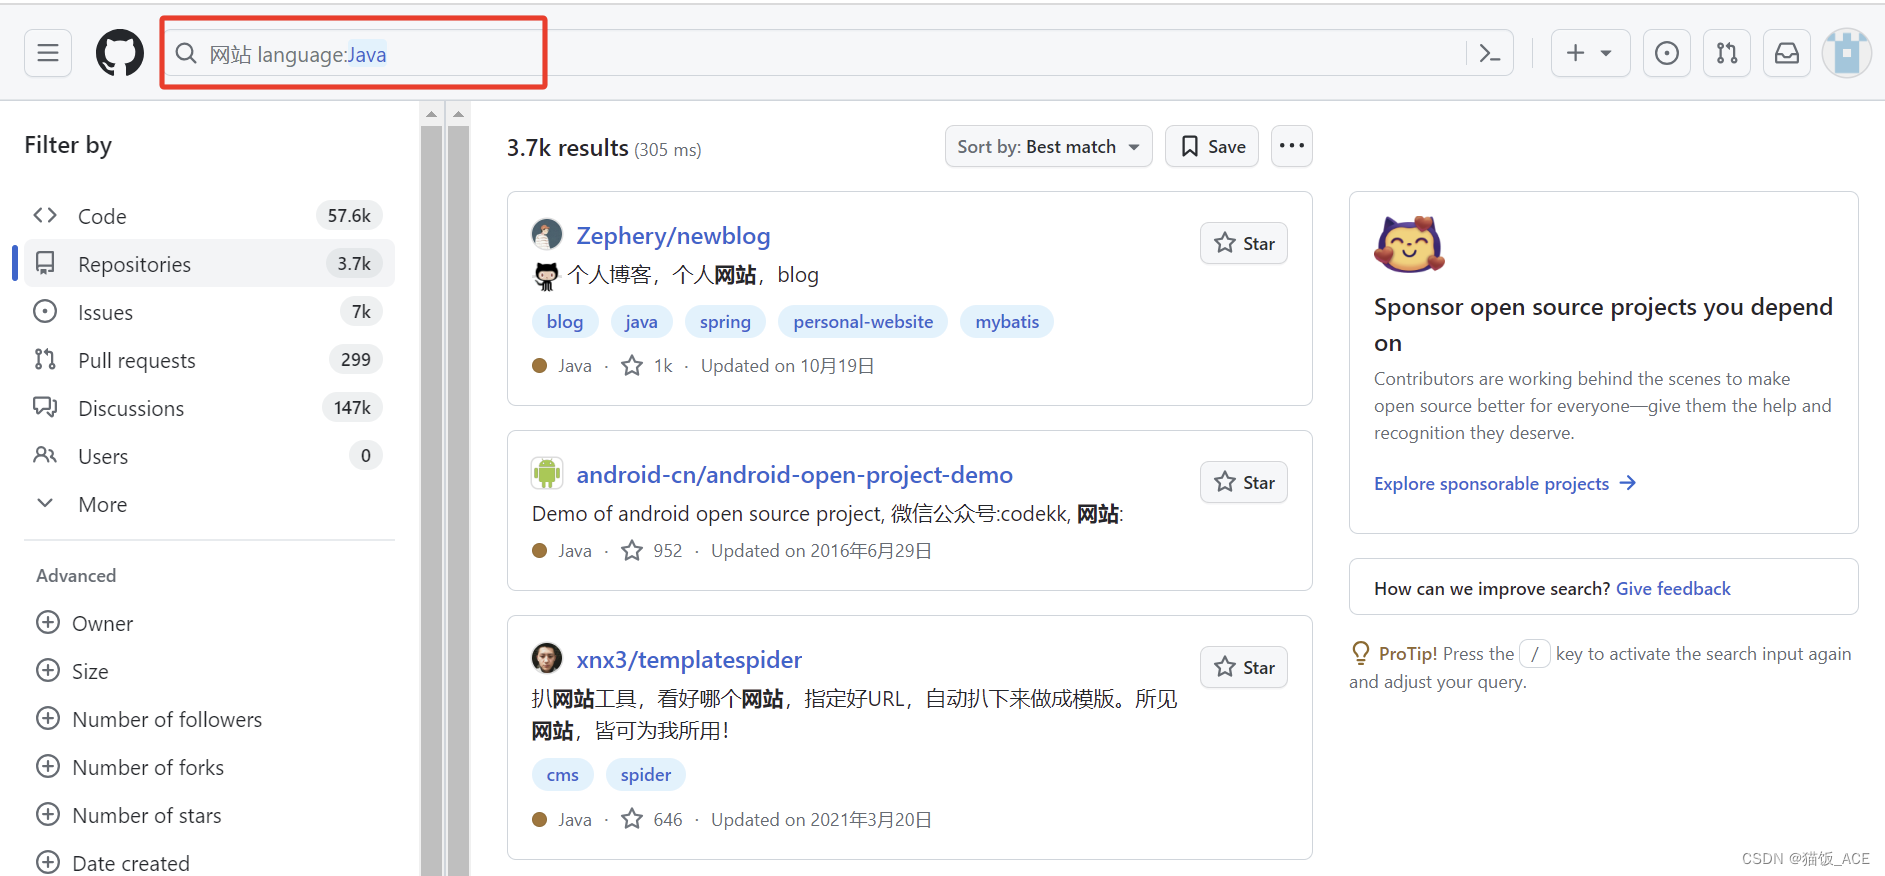View the 646 stargazers count

click(x=652, y=820)
